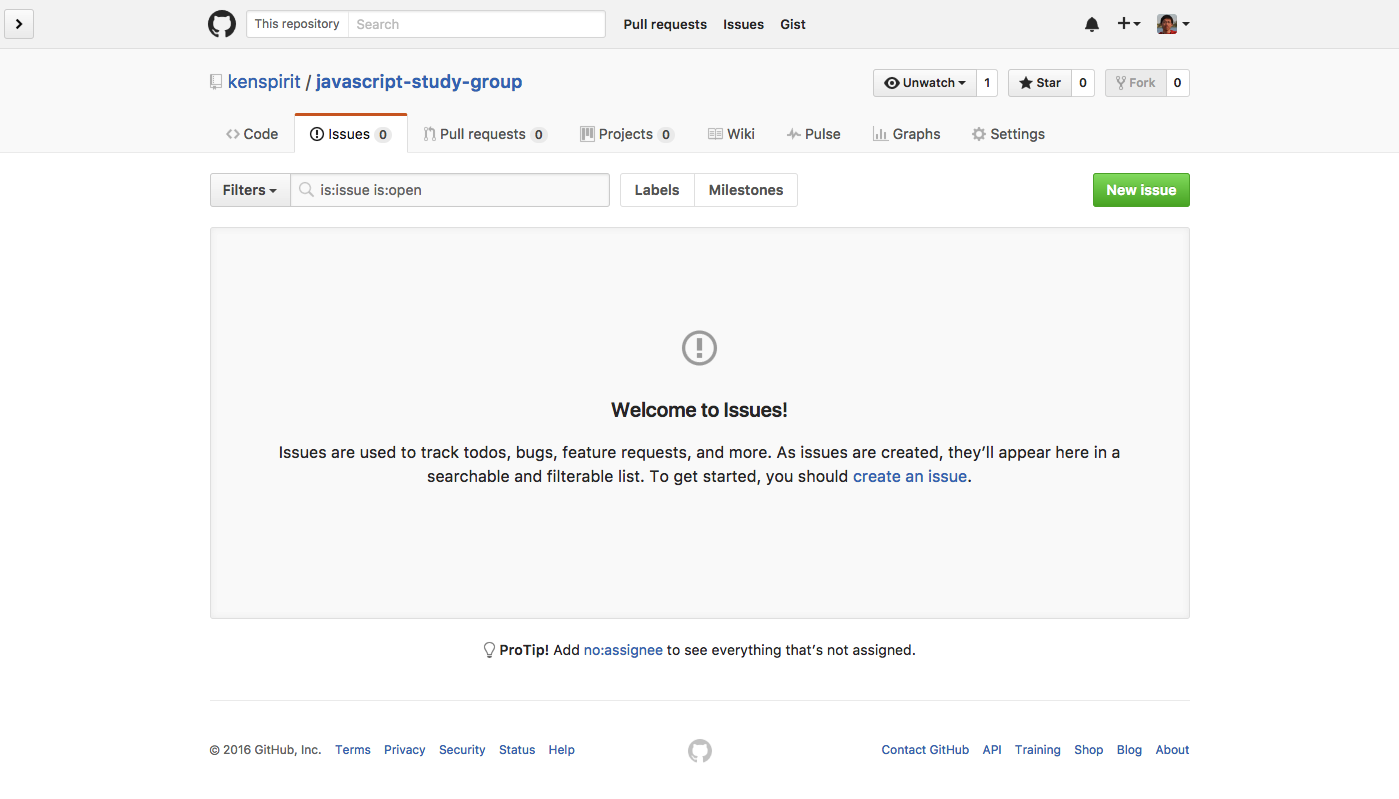Viewport: 1399px width, 799px height.
Task: Open the About footer link
Action: [x=1172, y=750]
